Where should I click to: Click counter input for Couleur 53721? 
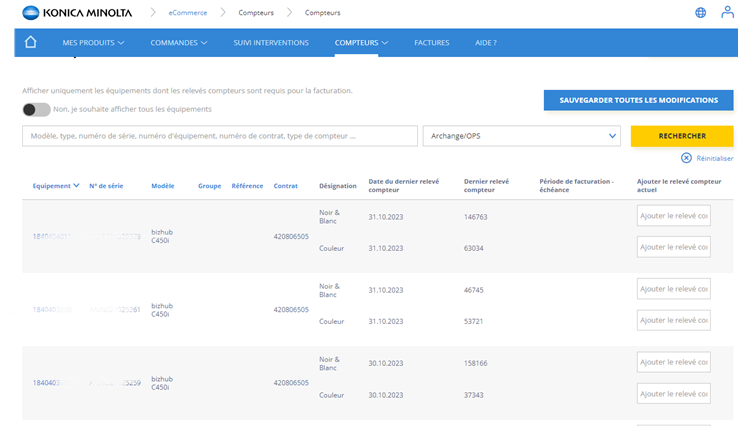[674, 320]
